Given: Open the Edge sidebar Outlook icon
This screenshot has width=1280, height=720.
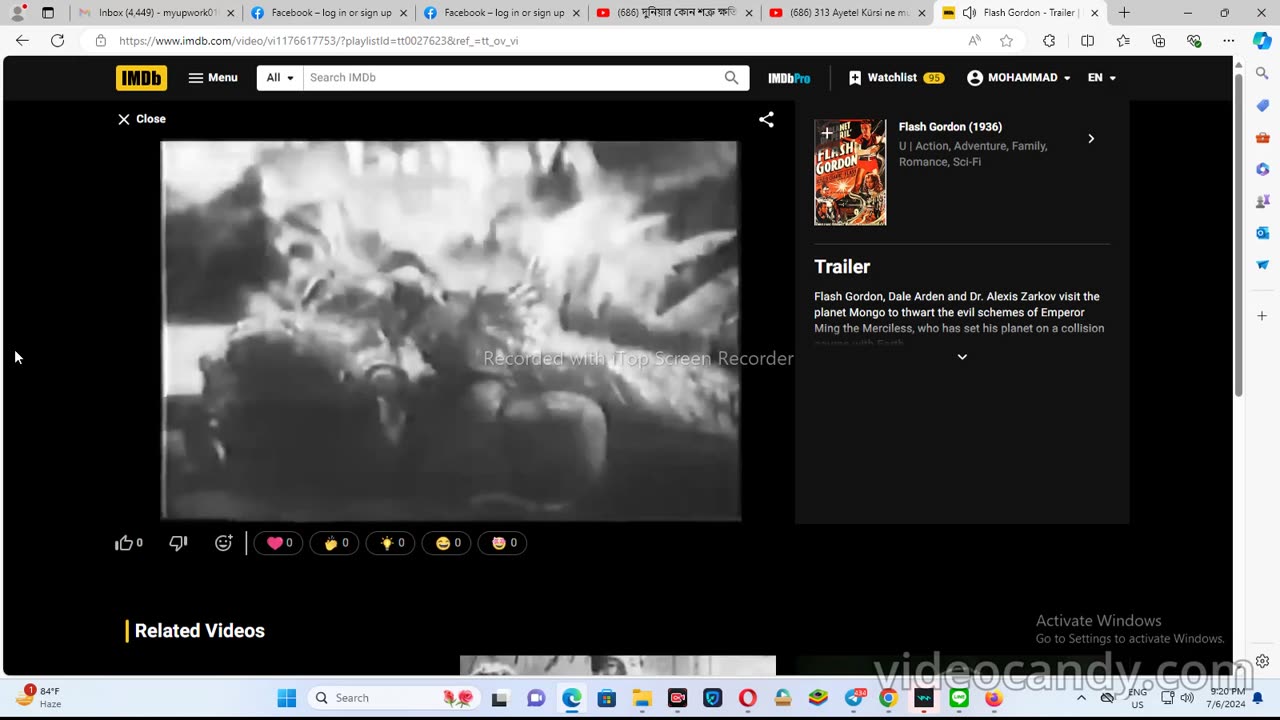Looking at the screenshot, I should coord(1262,233).
